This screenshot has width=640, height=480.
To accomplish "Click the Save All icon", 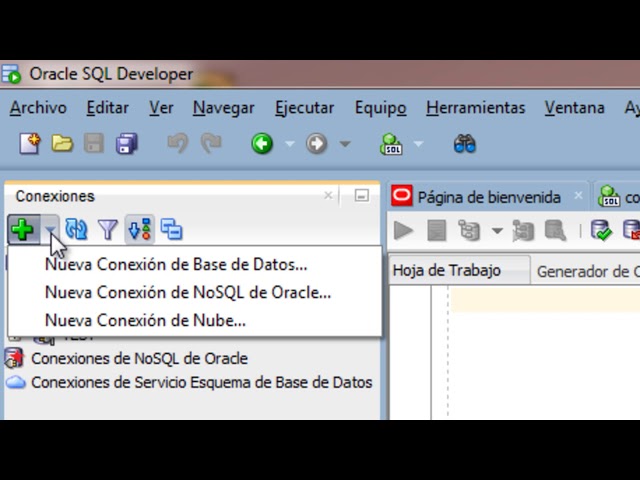I will coord(127,143).
